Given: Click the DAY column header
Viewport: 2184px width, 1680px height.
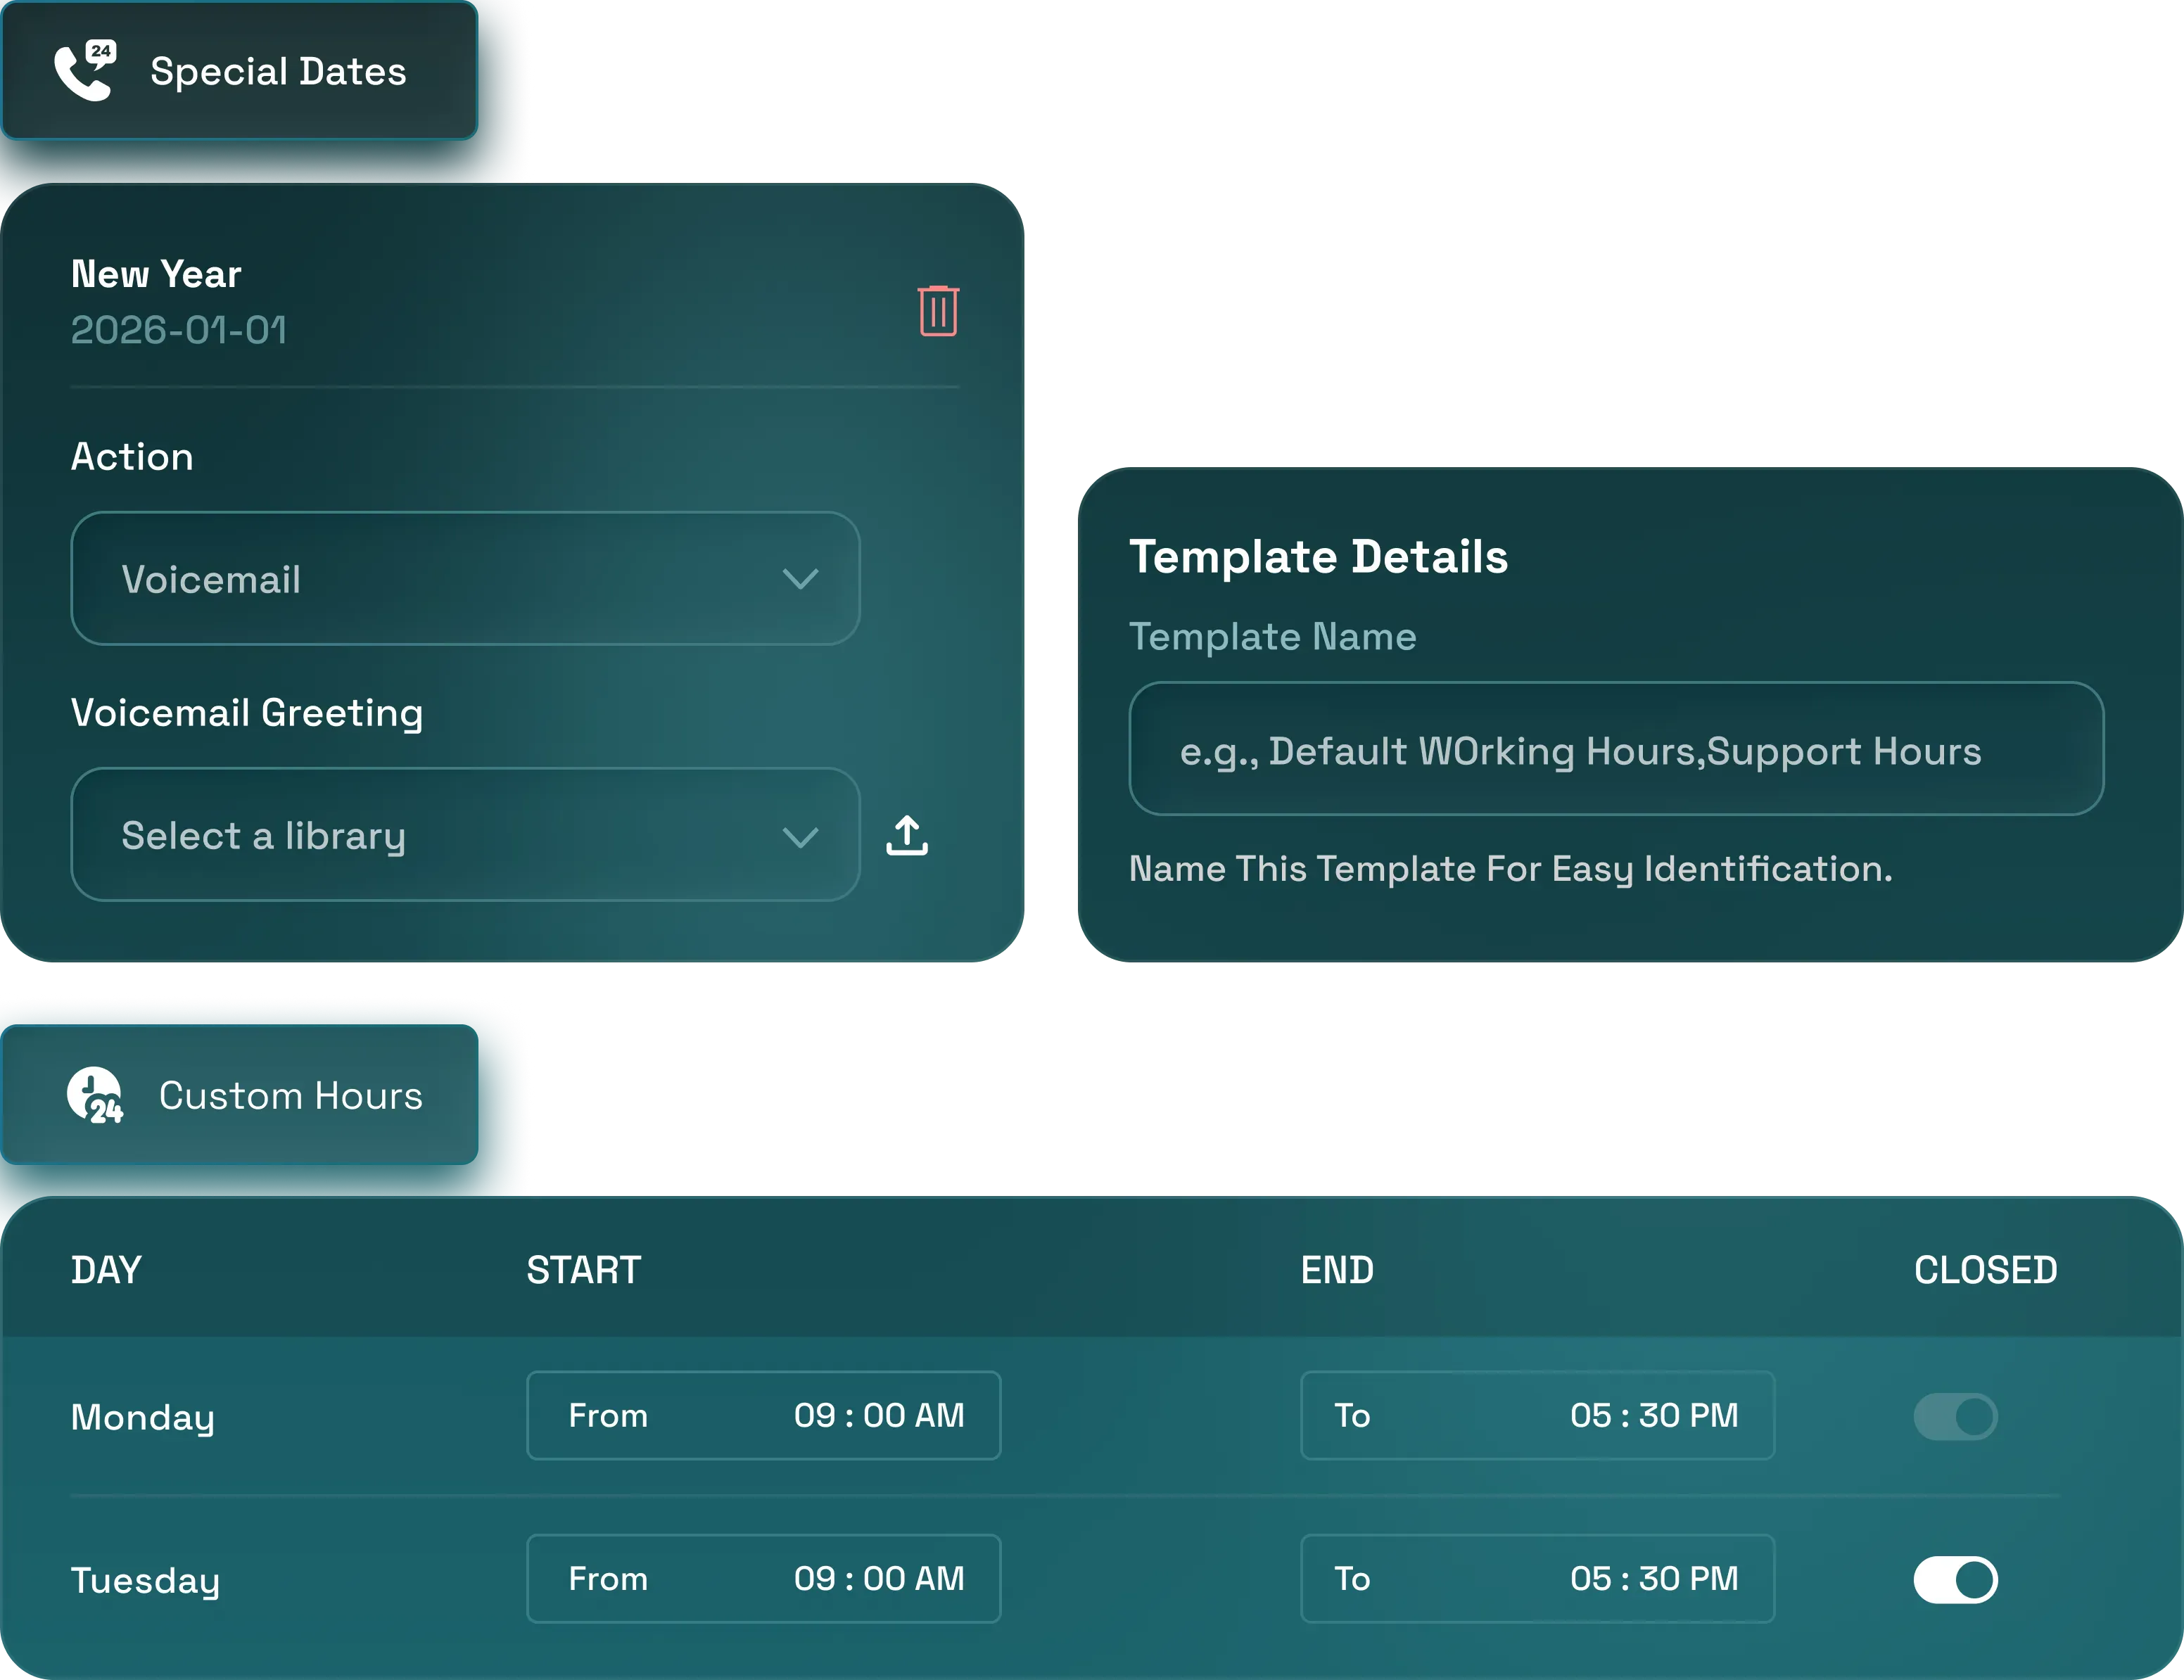Looking at the screenshot, I should coord(106,1270).
